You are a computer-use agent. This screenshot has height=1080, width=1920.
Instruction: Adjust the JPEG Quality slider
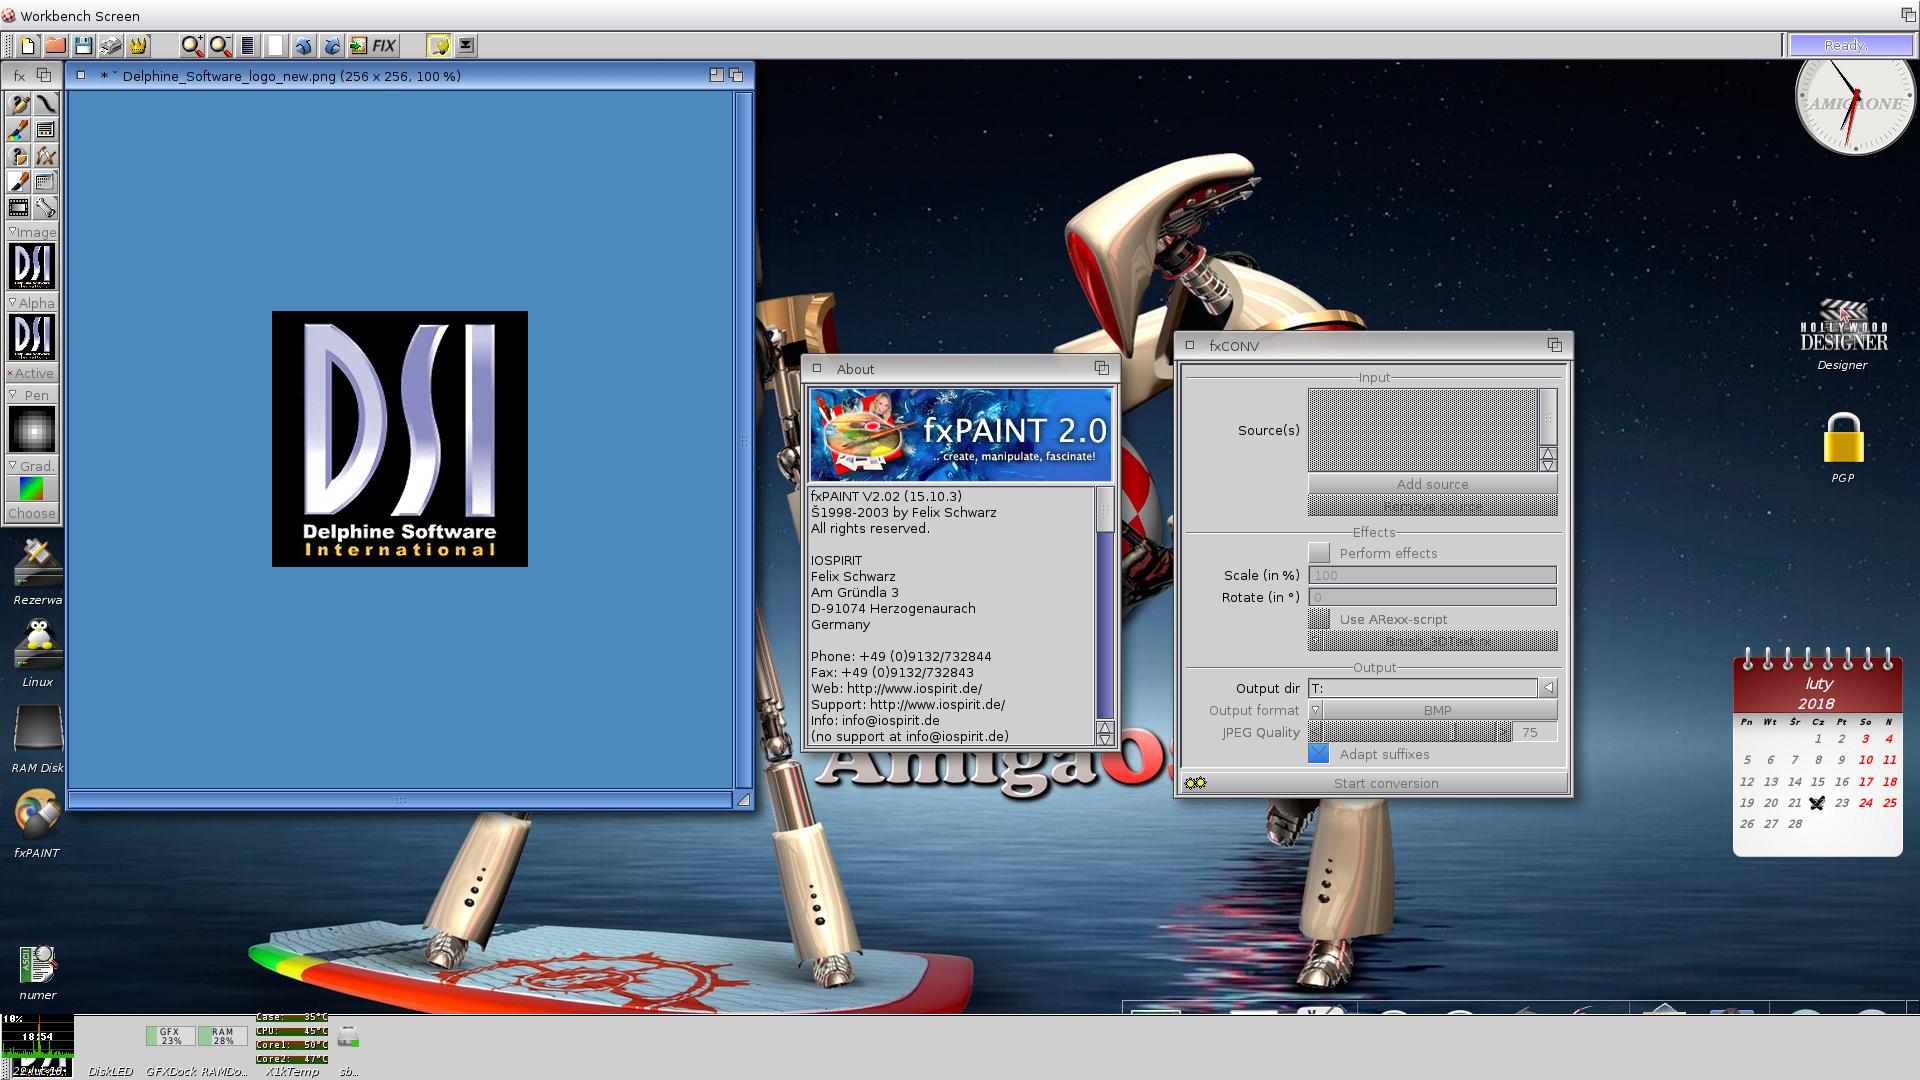(x=1410, y=732)
